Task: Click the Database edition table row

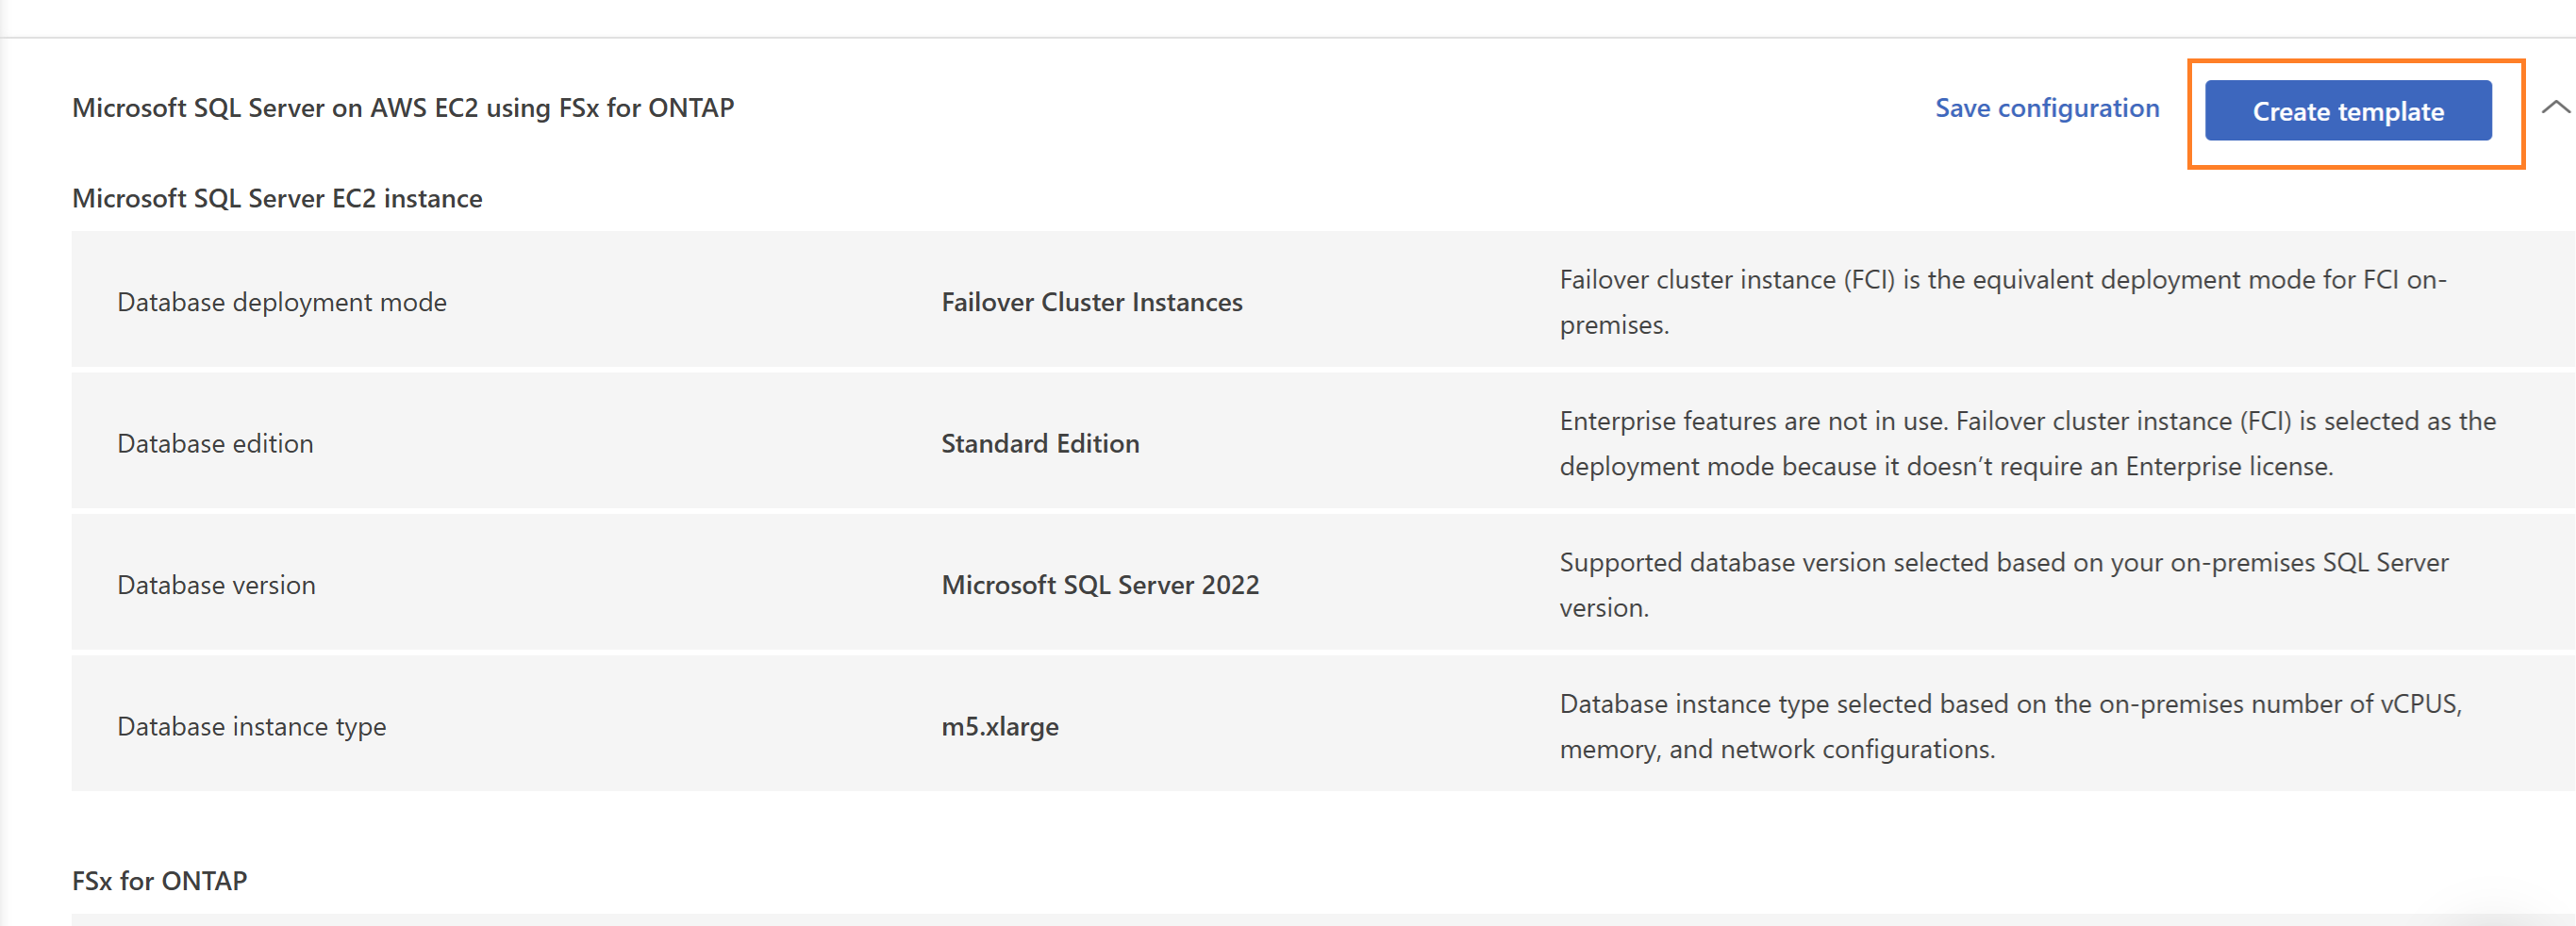Action: pos(1323,443)
